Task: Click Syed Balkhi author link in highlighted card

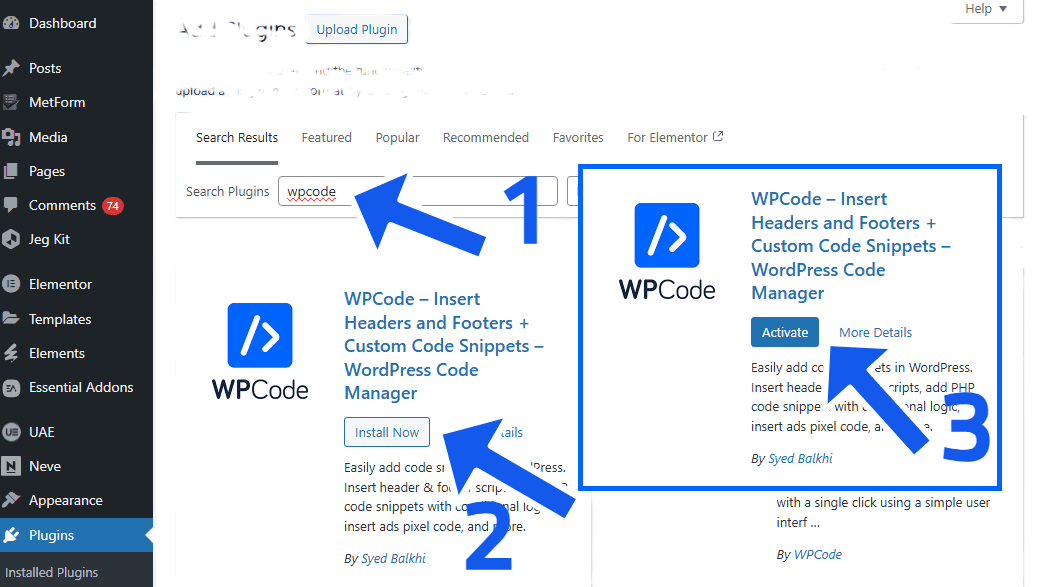Action: tap(800, 459)
